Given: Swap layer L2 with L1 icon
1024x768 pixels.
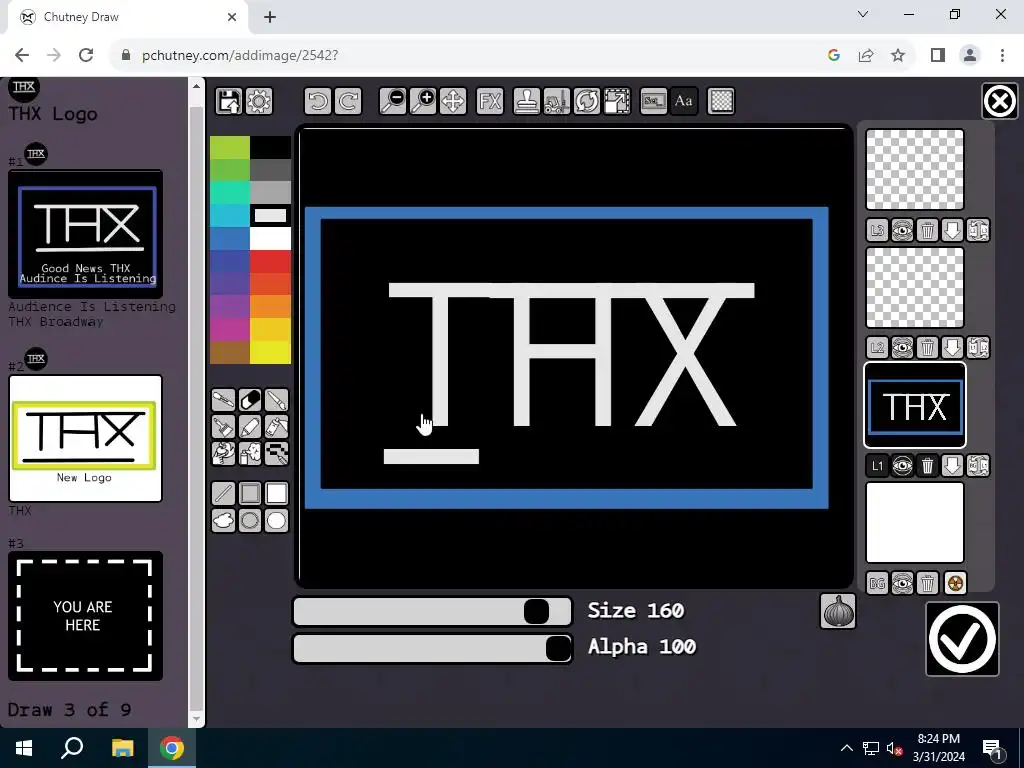Looking at the screenshot, I should click(978, 348).
